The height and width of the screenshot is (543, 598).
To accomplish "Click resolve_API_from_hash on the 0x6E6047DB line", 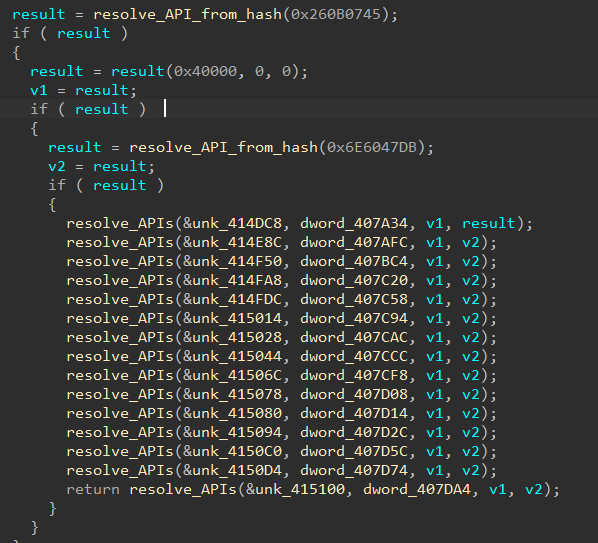I will (223, 147).
